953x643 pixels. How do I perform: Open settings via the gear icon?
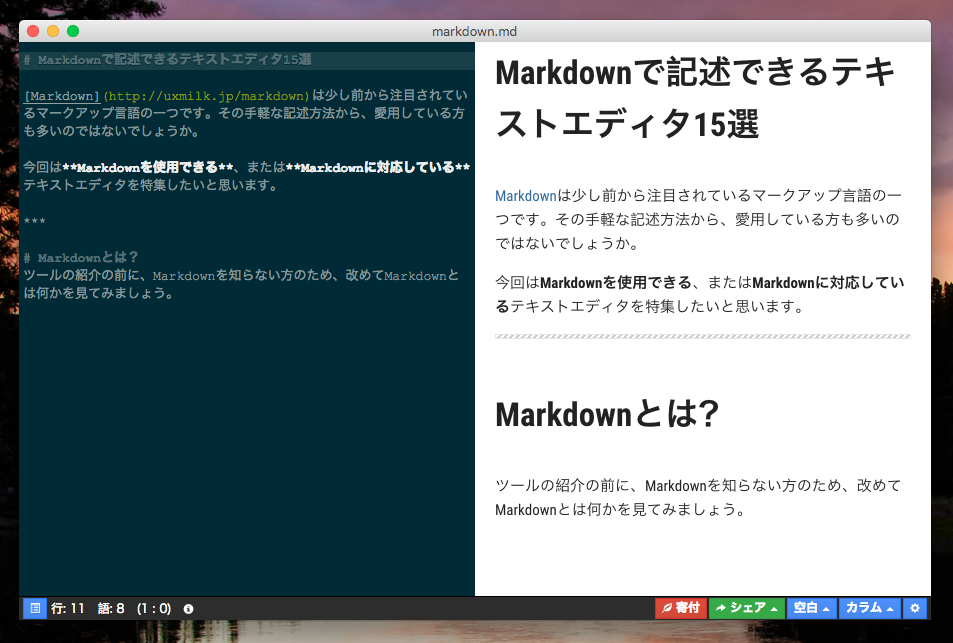tap(915, 608)
